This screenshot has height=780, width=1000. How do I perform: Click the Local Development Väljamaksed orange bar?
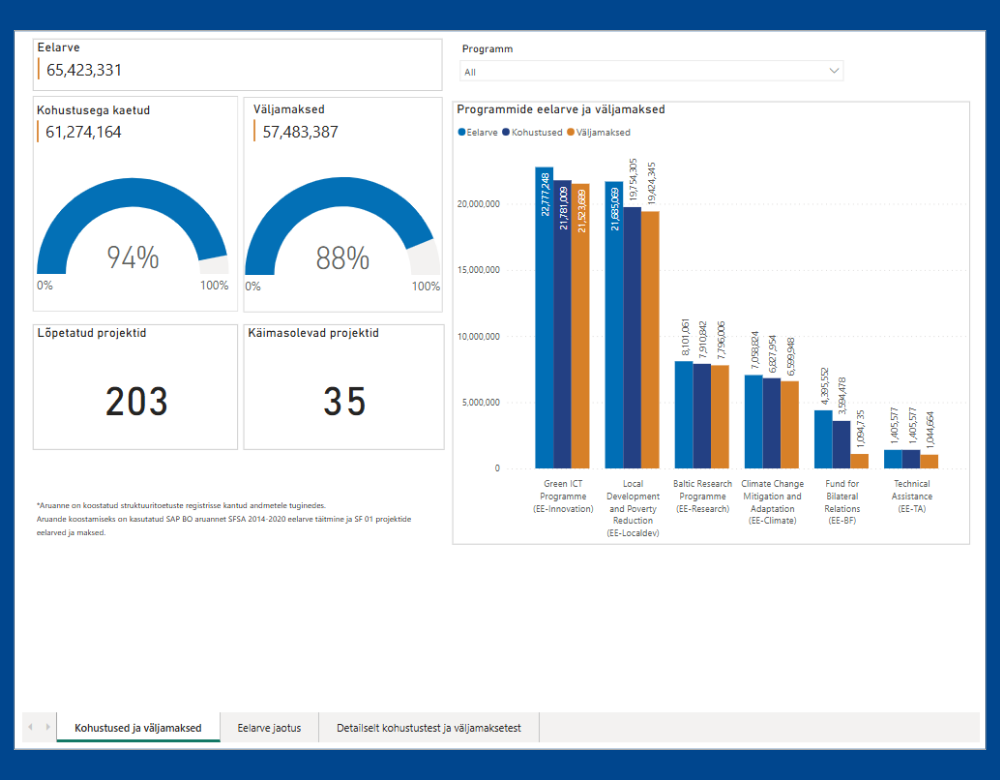650,340
